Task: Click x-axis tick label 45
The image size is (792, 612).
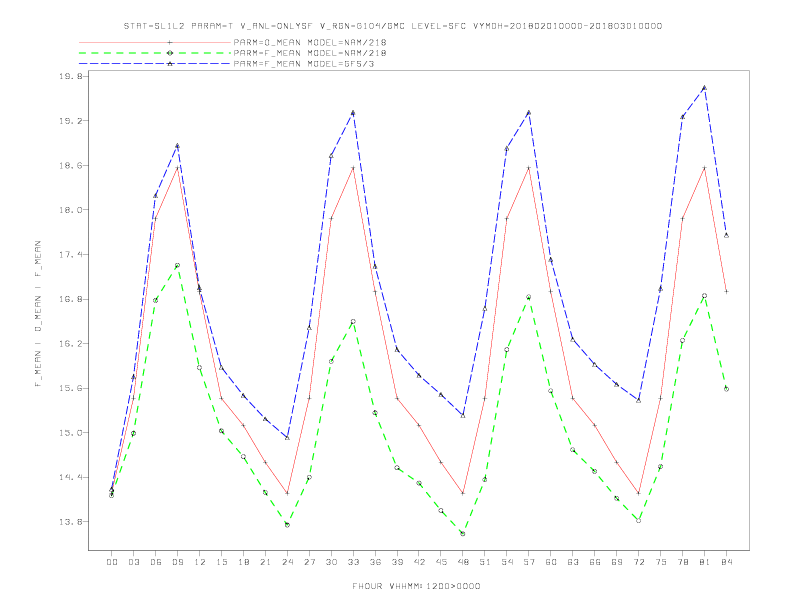Action: coord(441,562)
